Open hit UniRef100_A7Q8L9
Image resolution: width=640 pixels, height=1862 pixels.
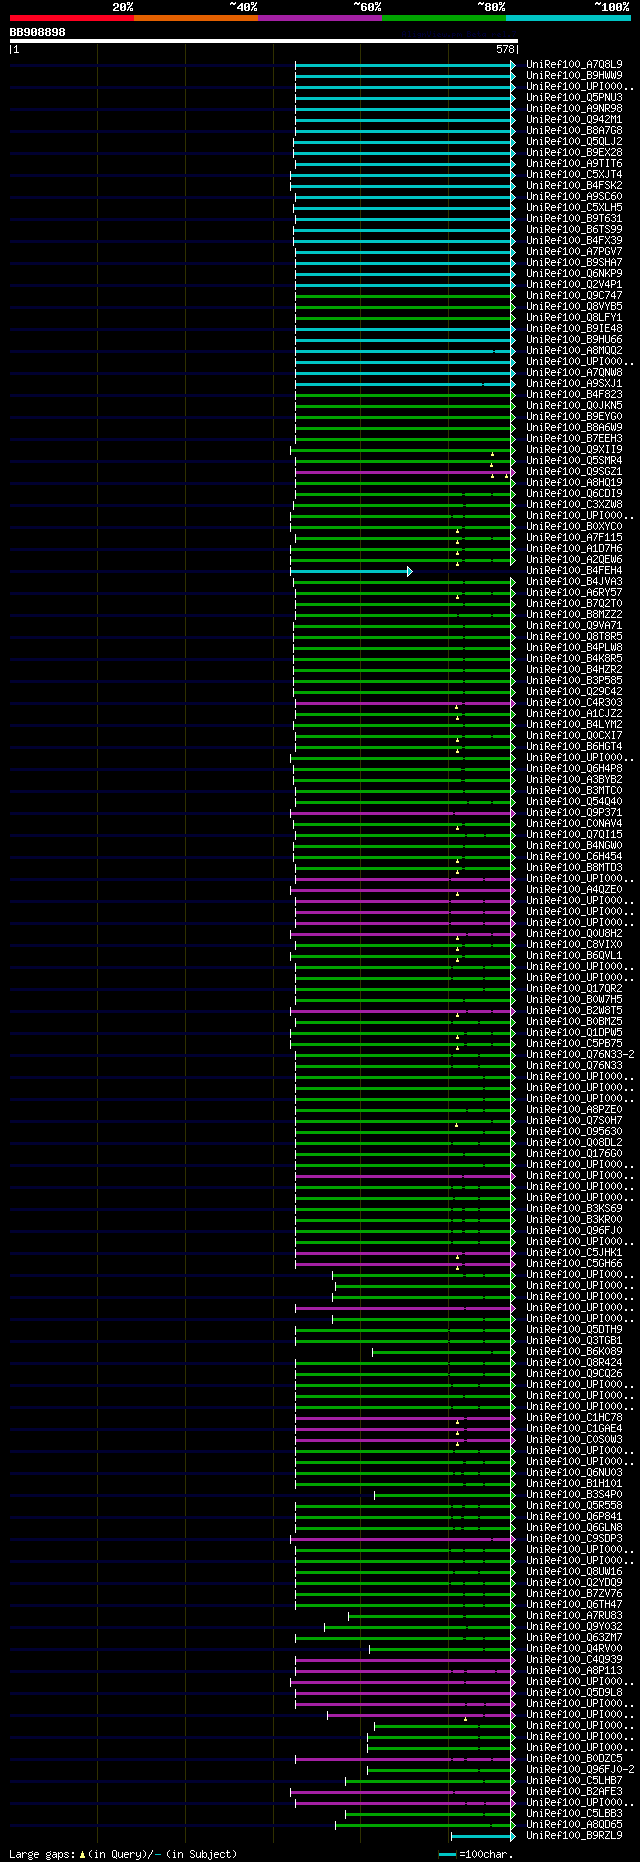(x=574, y=64)
